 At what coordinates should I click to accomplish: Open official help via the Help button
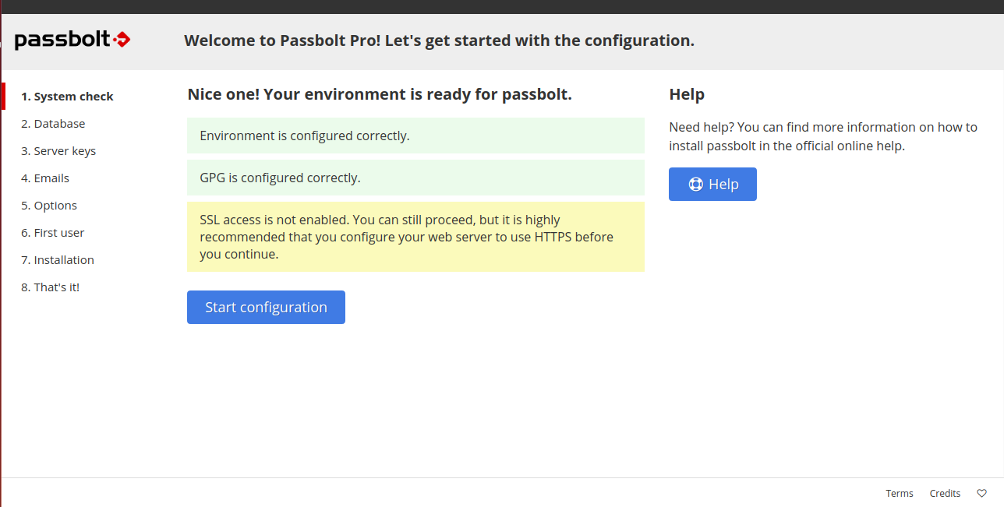(x=713, y=184)
